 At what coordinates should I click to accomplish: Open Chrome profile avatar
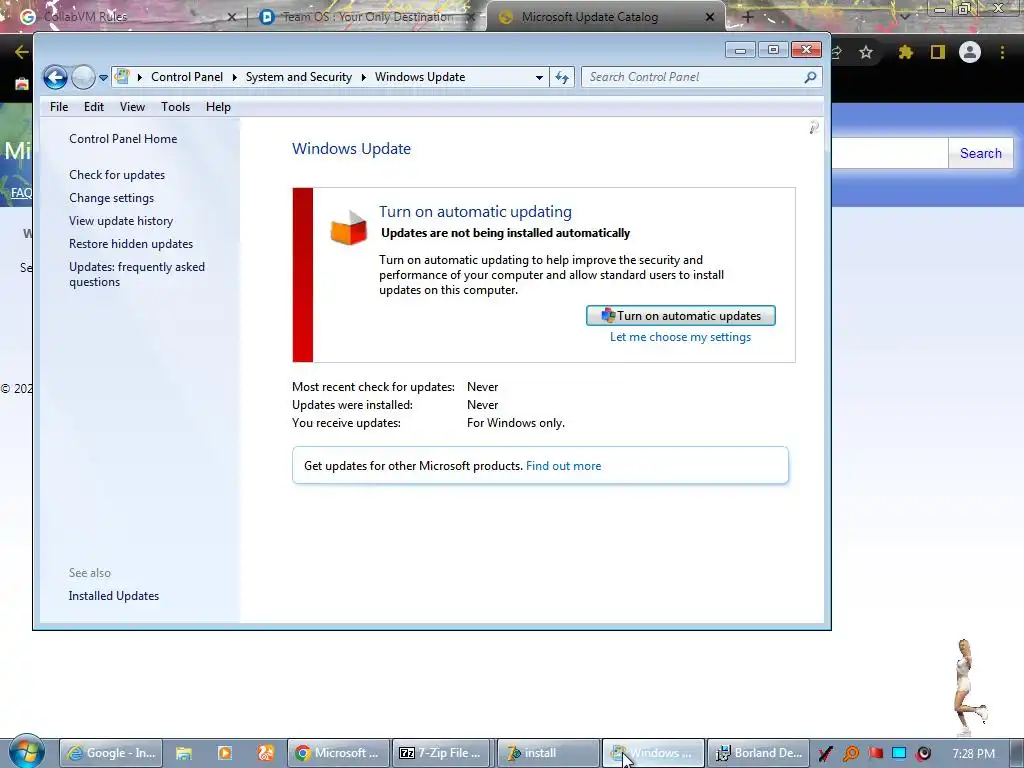(970, 52)
